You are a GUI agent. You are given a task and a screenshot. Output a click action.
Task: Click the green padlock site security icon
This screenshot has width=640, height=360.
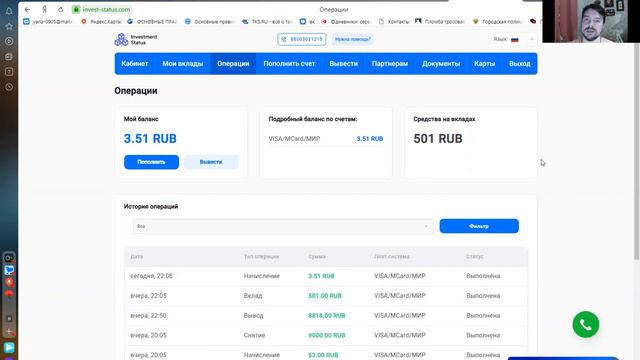(76, 9)
